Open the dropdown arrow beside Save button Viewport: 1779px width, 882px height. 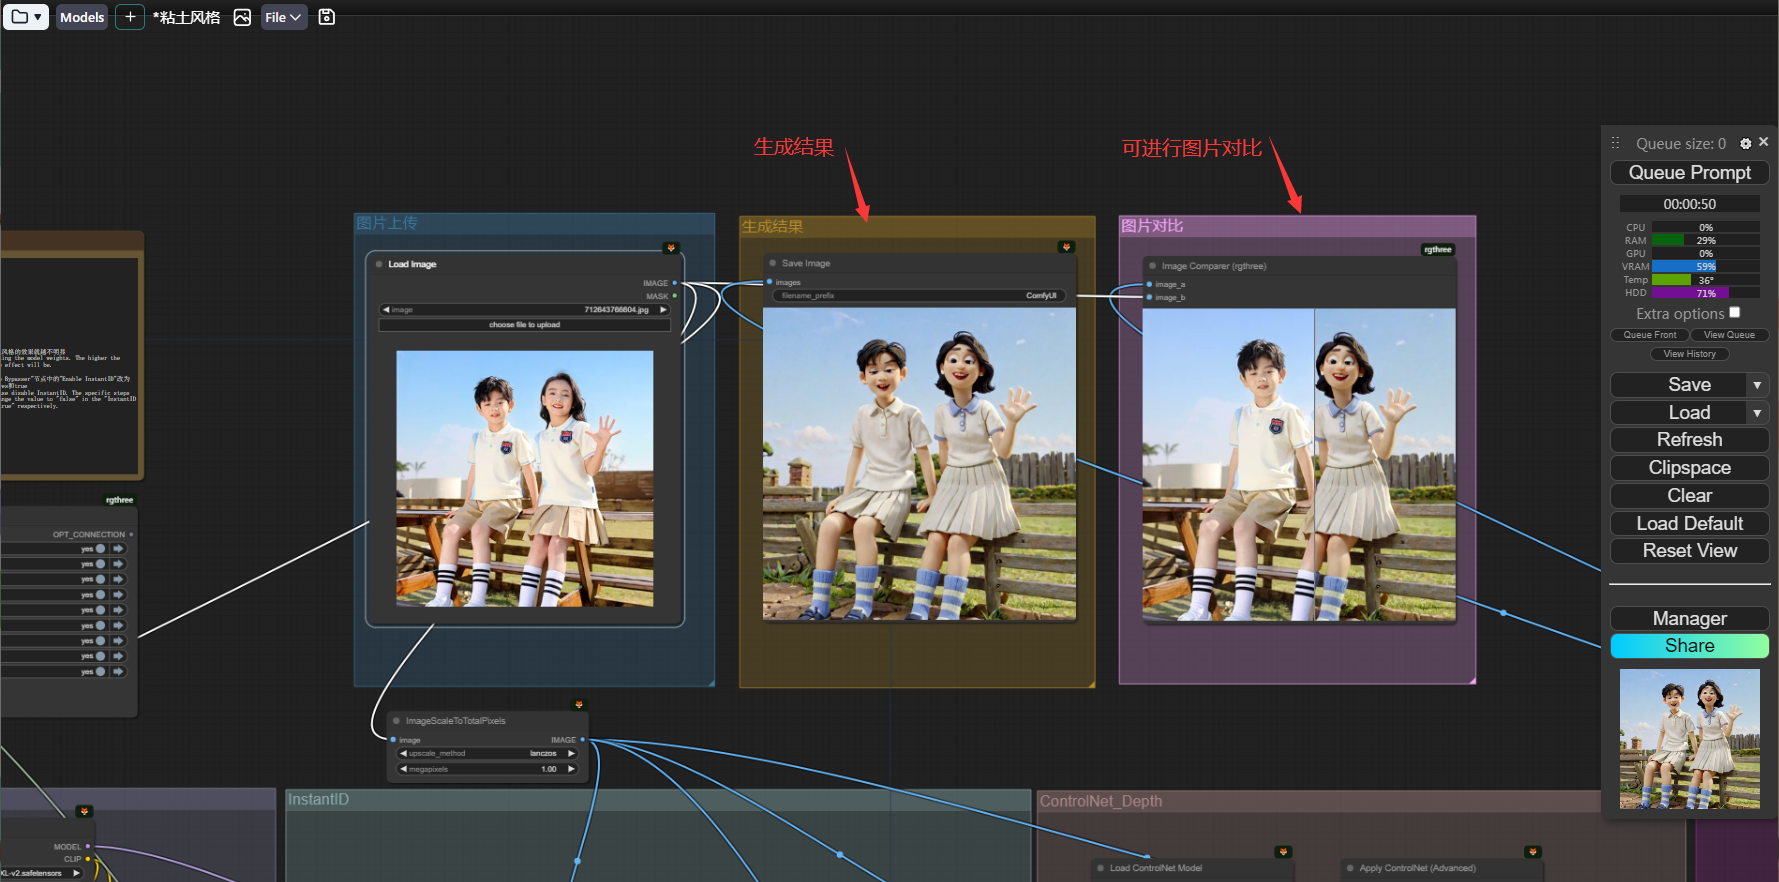pos(1757,385)
